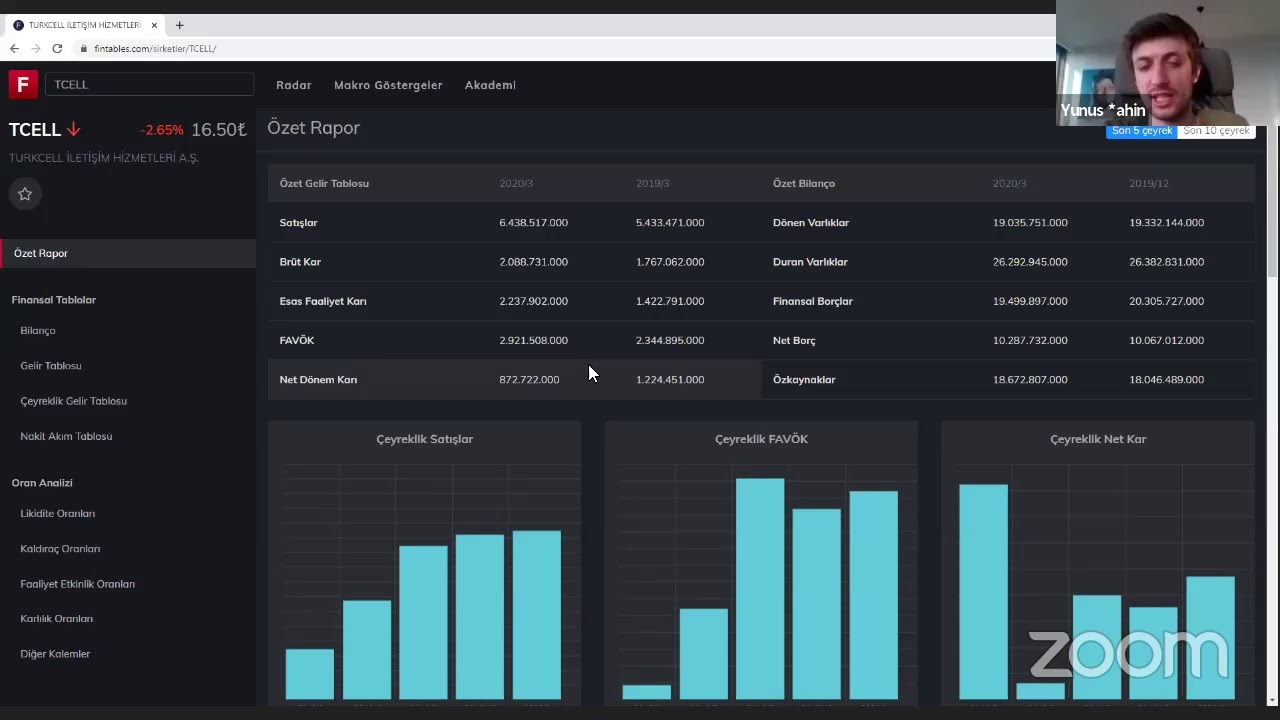Screen dimensions: 1280x720
Task: Click the Çeyreklik Satışlar chart title
Action: point(425,439)
